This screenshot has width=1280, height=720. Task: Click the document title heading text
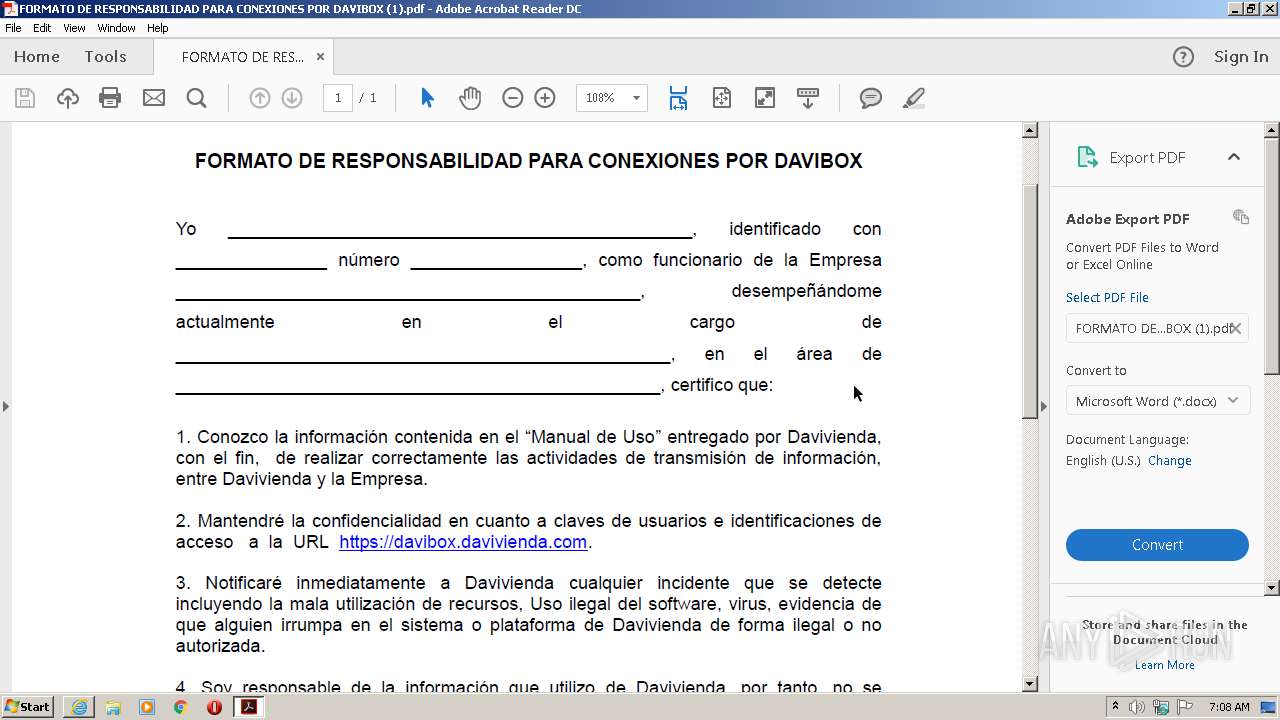pyautogui.click(x=528, y=161)
